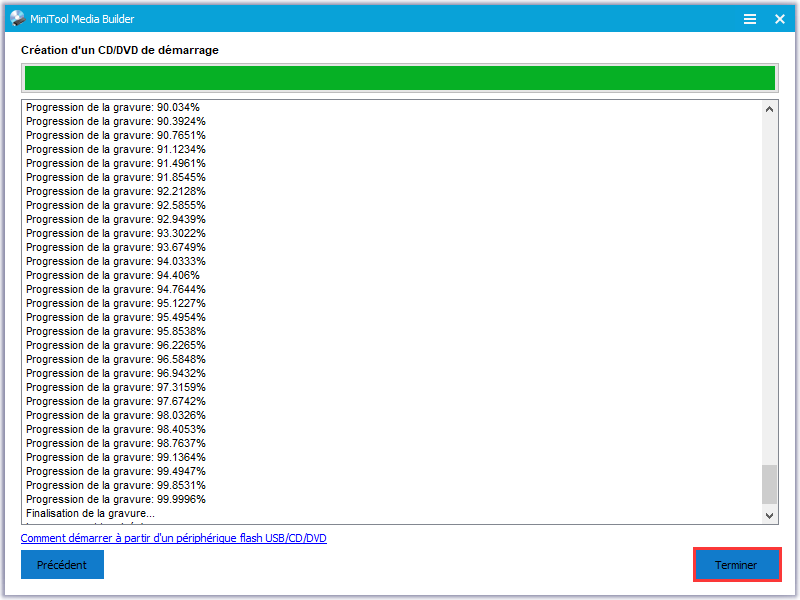
Task: Select the log line showing 99.1364%
Action: point(116,457)
